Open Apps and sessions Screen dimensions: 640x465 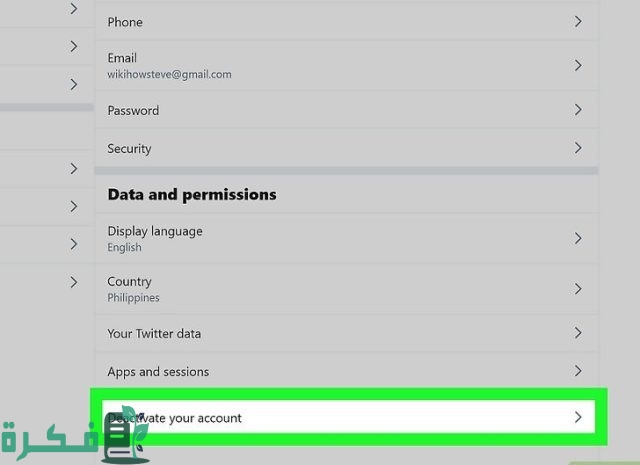pyautogui.click(x=347, y=371)
